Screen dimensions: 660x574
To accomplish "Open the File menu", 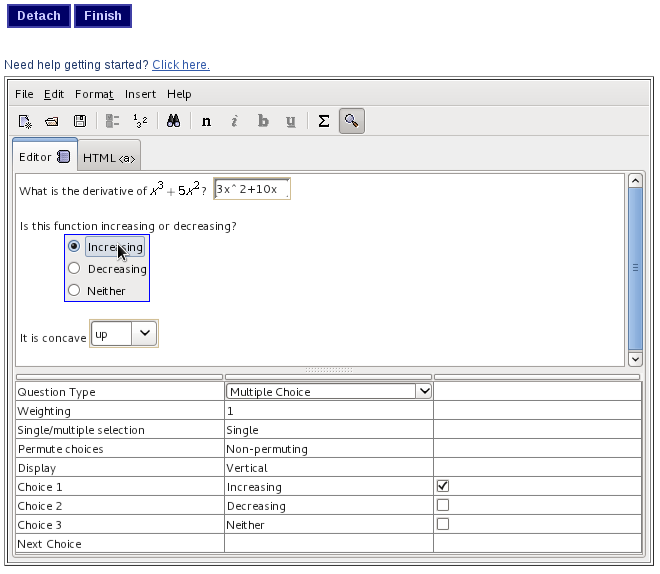I will click(x=24, y=94).
